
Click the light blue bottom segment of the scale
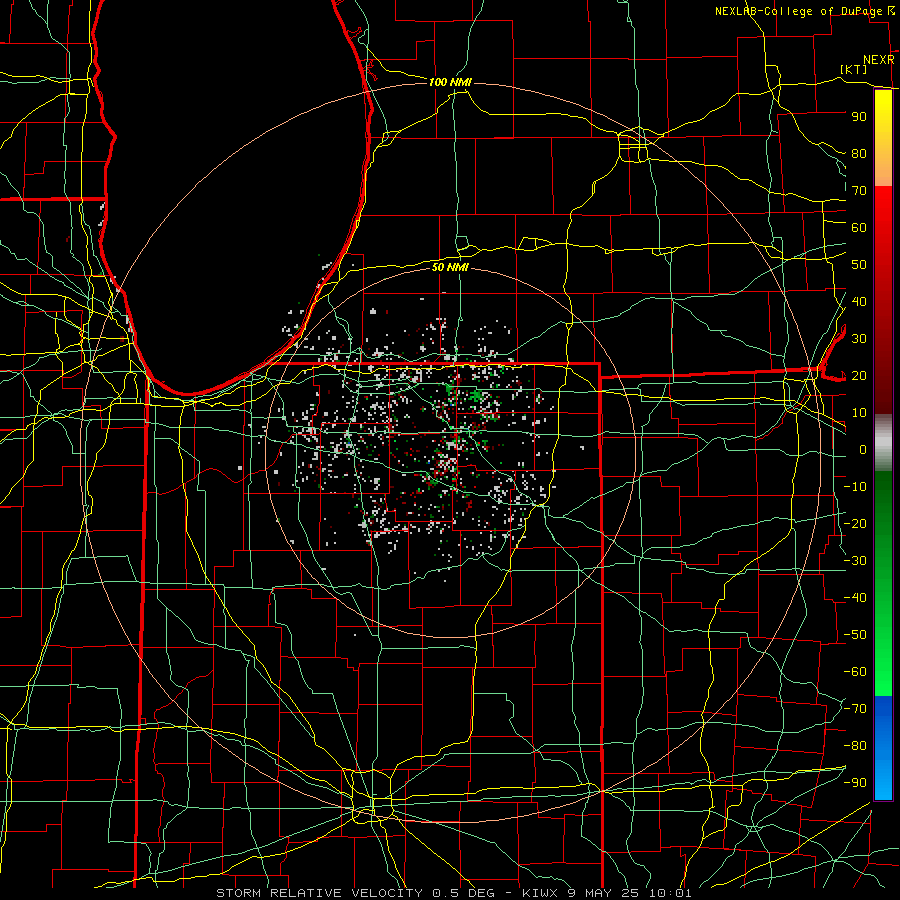(x=883, y=781)
